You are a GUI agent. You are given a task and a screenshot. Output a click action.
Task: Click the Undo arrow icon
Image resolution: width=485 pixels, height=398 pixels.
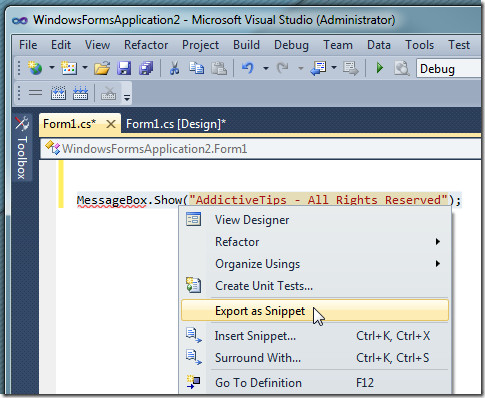(x=248, y=68)
